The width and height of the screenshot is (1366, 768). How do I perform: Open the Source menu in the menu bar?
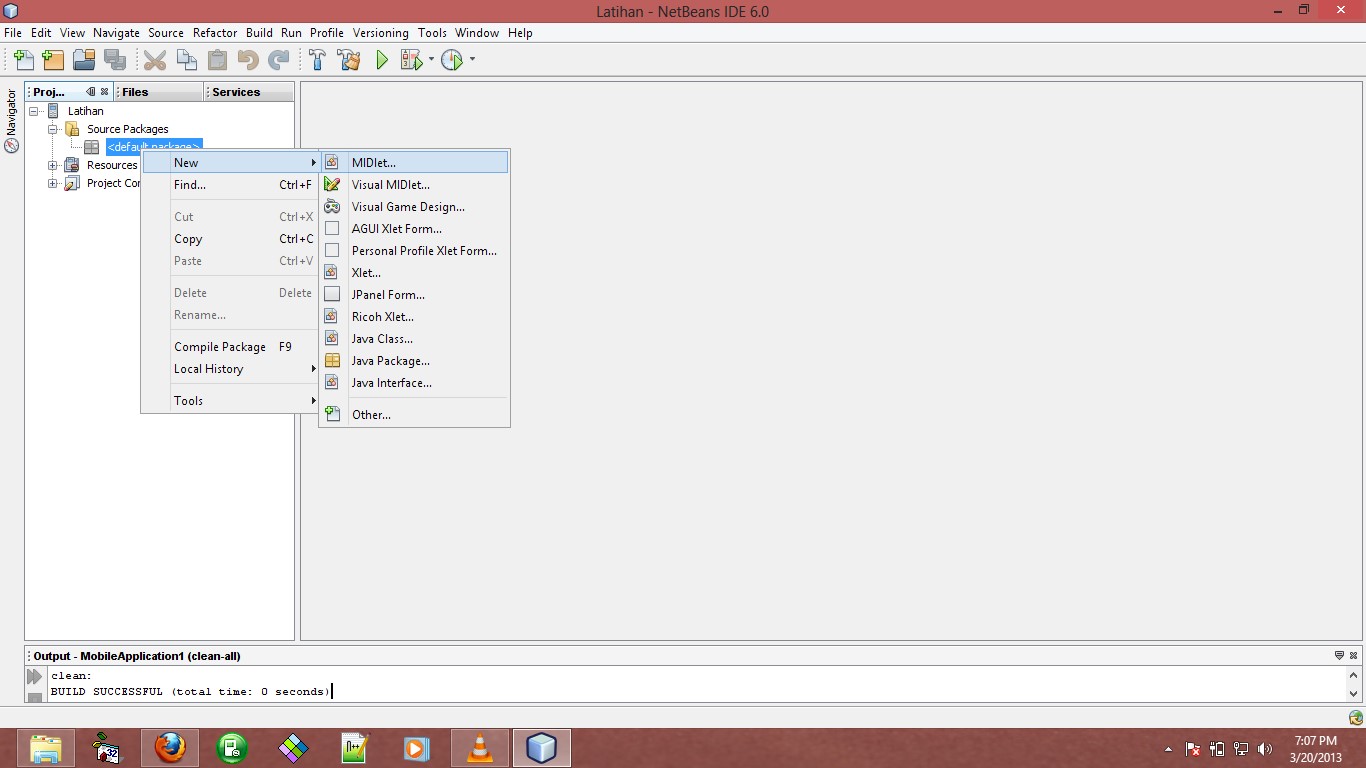click(x=166, y=33)
